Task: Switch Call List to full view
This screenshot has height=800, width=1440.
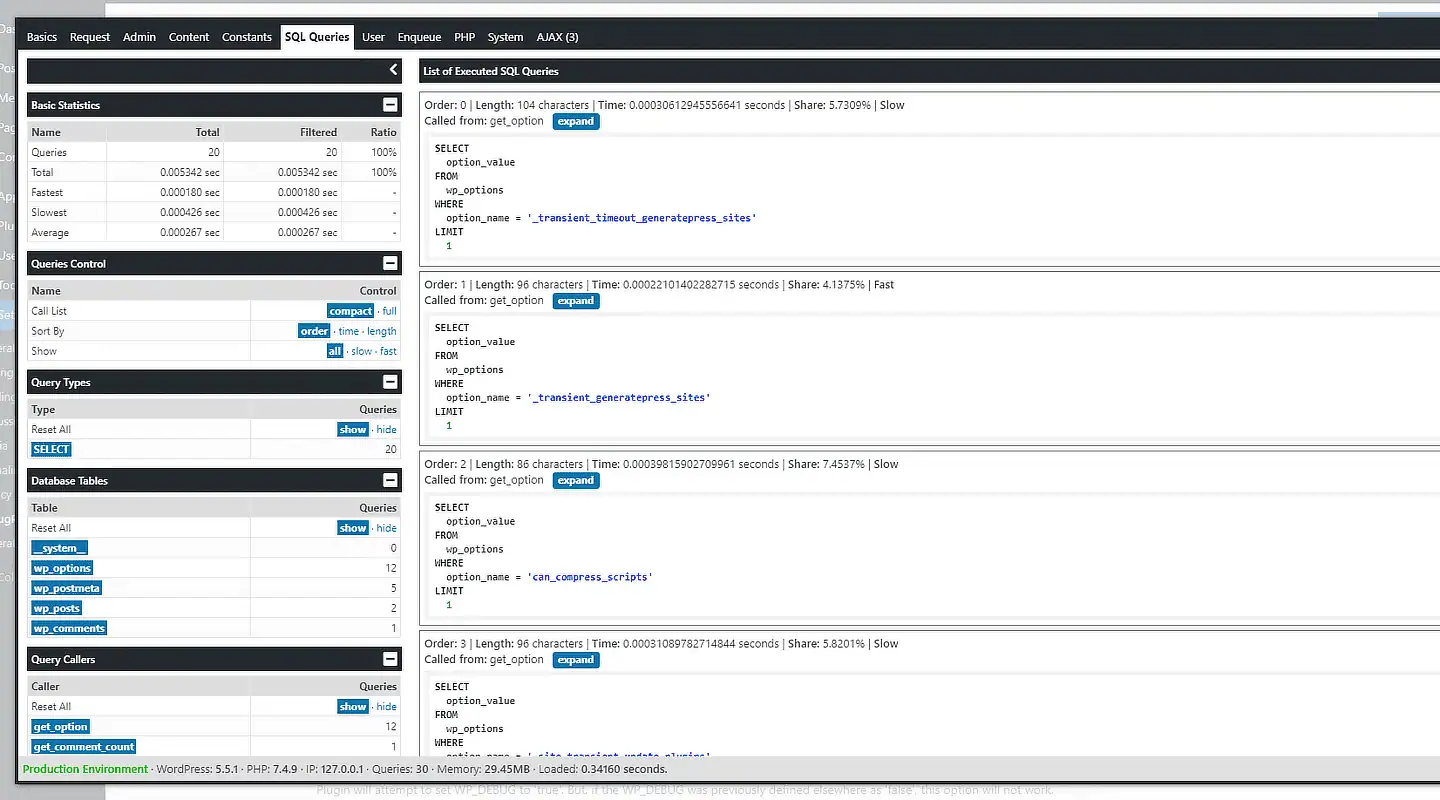Action: point(388,311)
